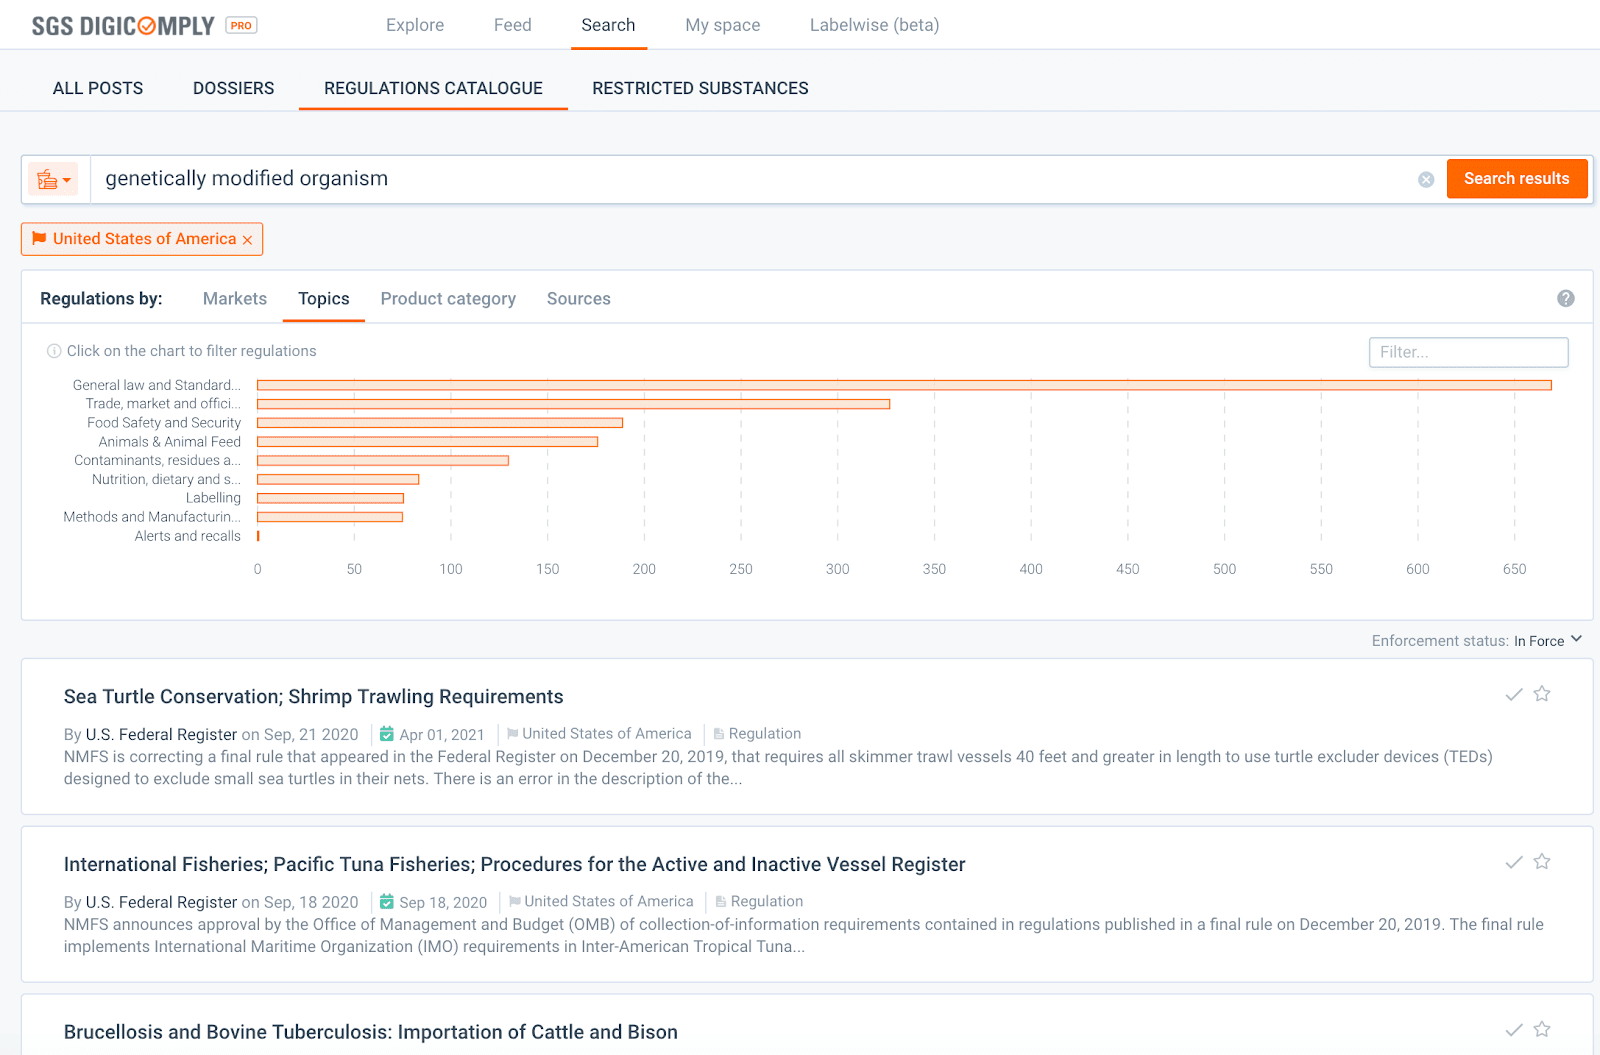Filter by the Methods and Manufacturin bar
Image resolution: width=1600 pixels, height=1055 pixels.
[x=330, y=517]
